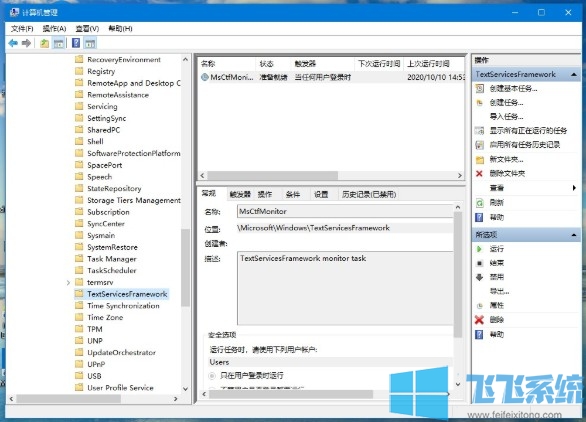Image resolution: width=586 pixels, height=422 pixels.
Task: Click task list horizontal scrollbar right arrow
Action: point(460,175)
